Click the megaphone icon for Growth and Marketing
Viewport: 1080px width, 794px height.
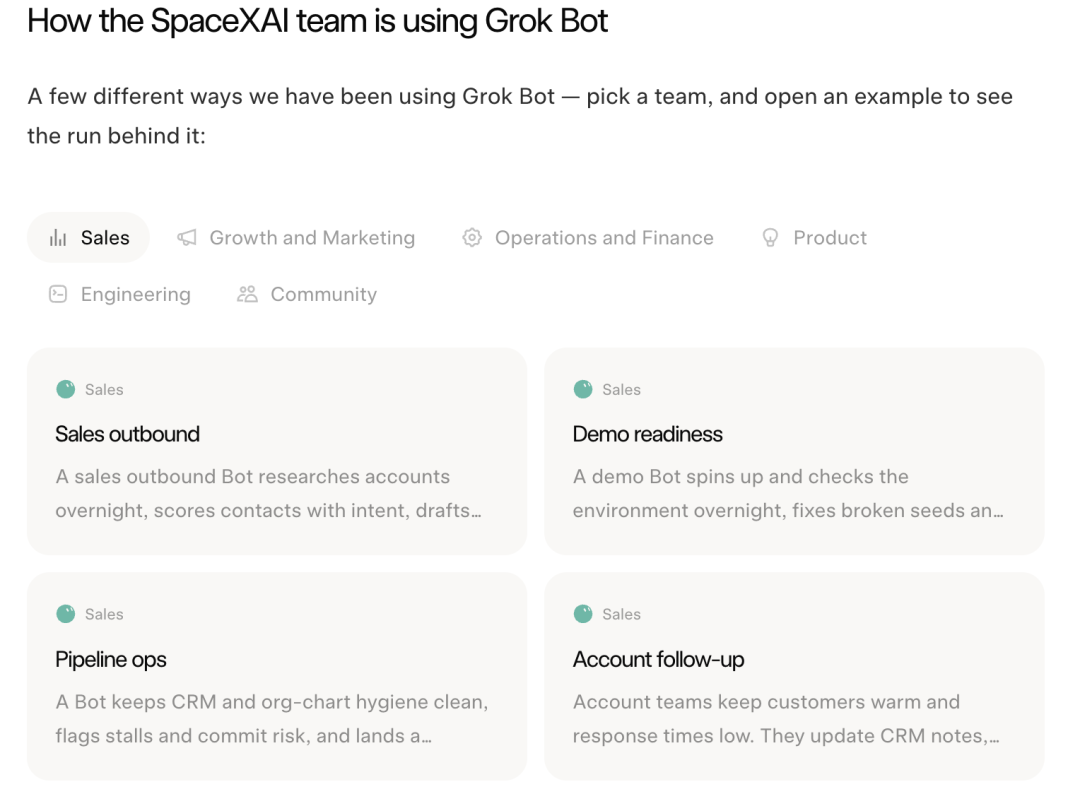(x=187, y=238)
